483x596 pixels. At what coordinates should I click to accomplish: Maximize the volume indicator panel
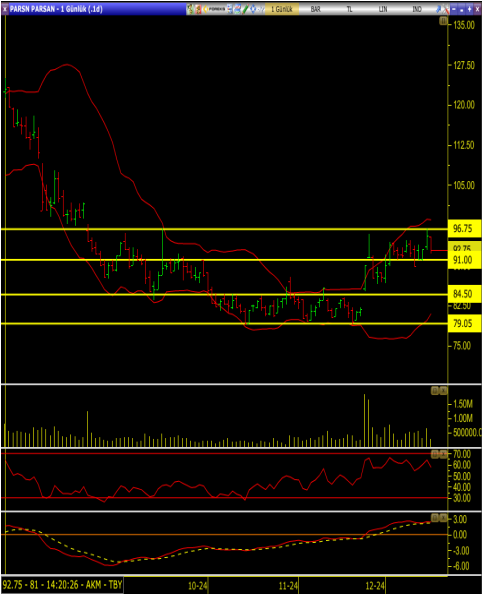pos(435,390)
